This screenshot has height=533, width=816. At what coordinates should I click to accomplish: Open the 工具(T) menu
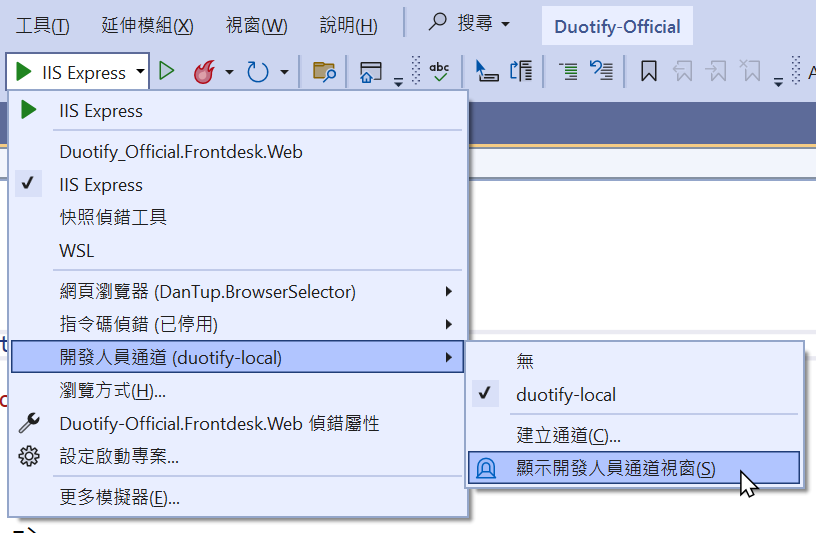pos(42,25)
